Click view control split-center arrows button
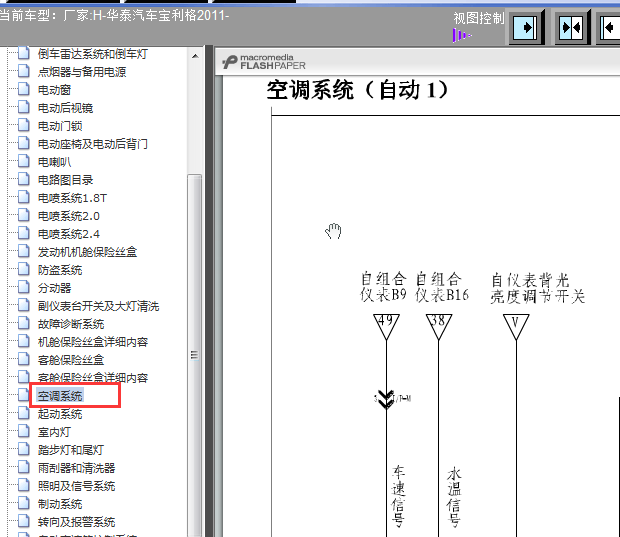 (x=572, y=27)
